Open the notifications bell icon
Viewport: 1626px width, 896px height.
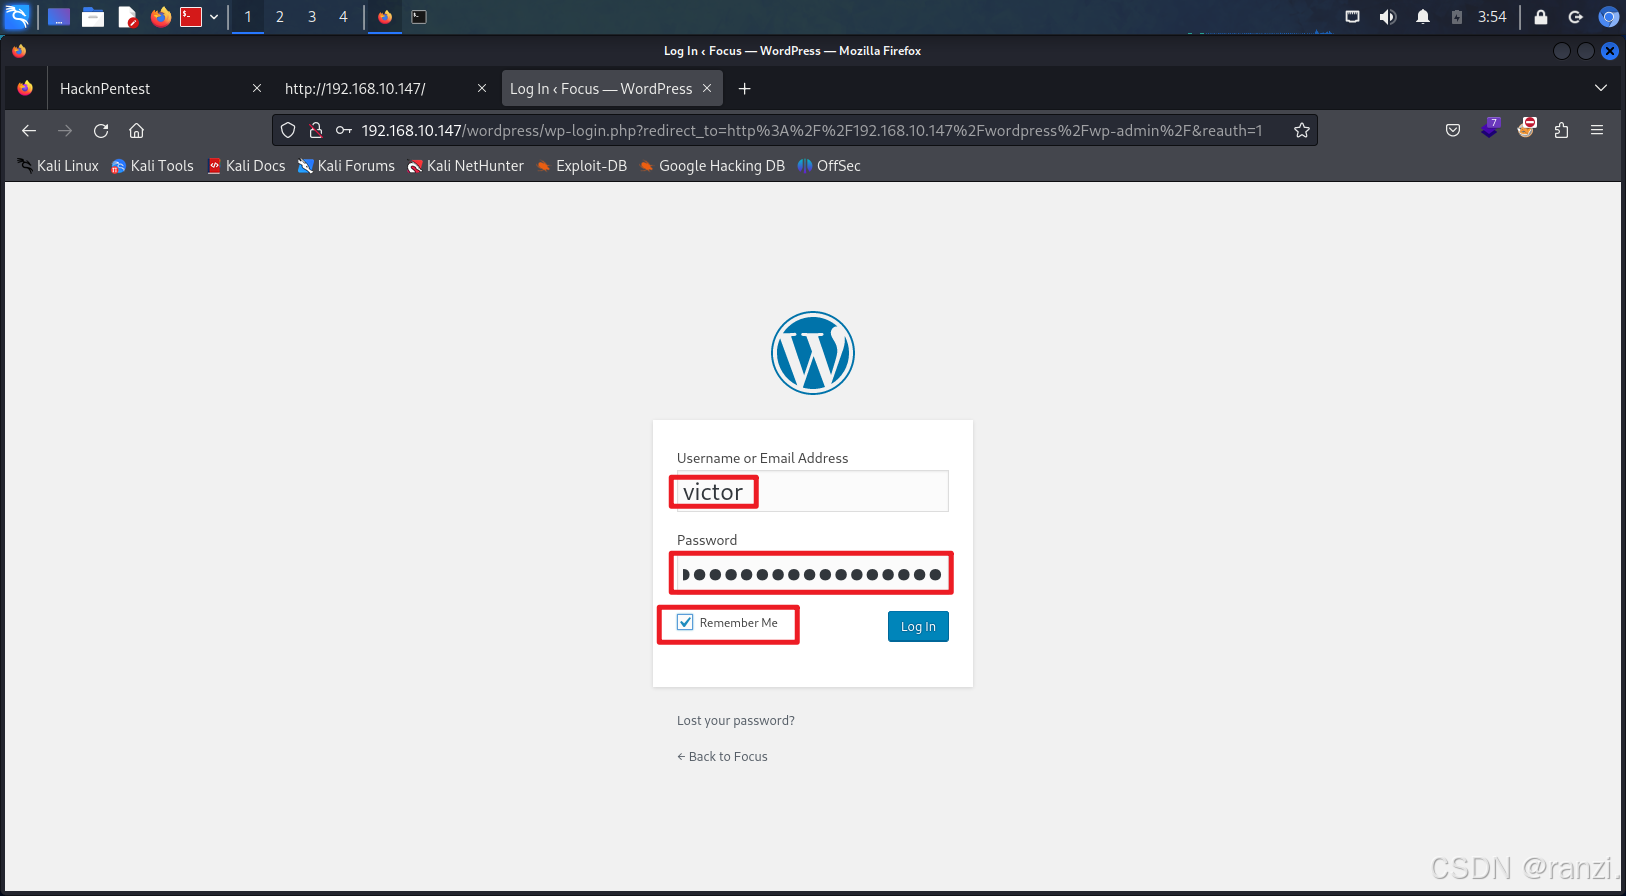tap(1423, 17)
